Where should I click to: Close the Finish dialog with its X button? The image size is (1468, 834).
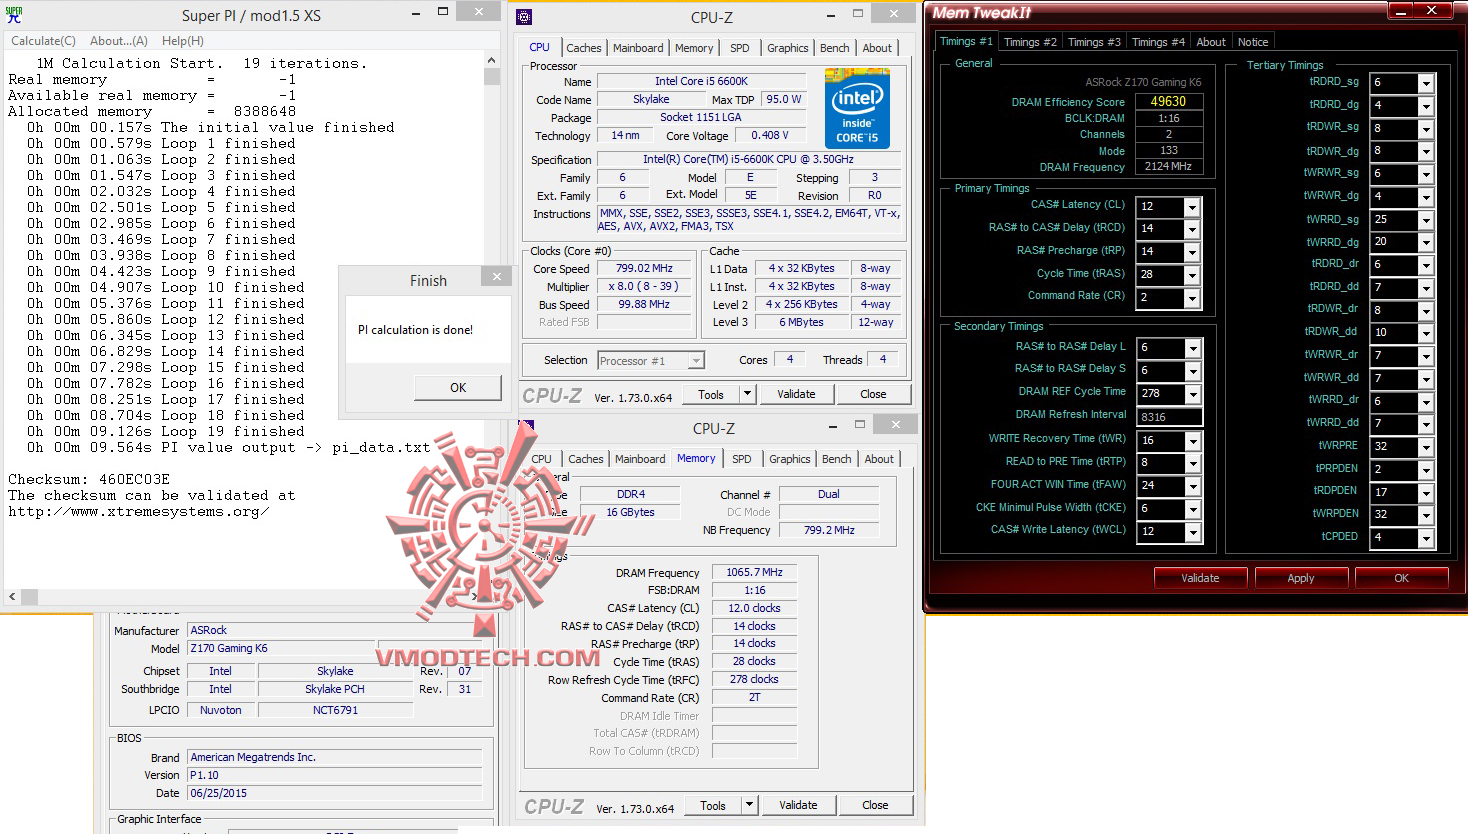(496, 277)
